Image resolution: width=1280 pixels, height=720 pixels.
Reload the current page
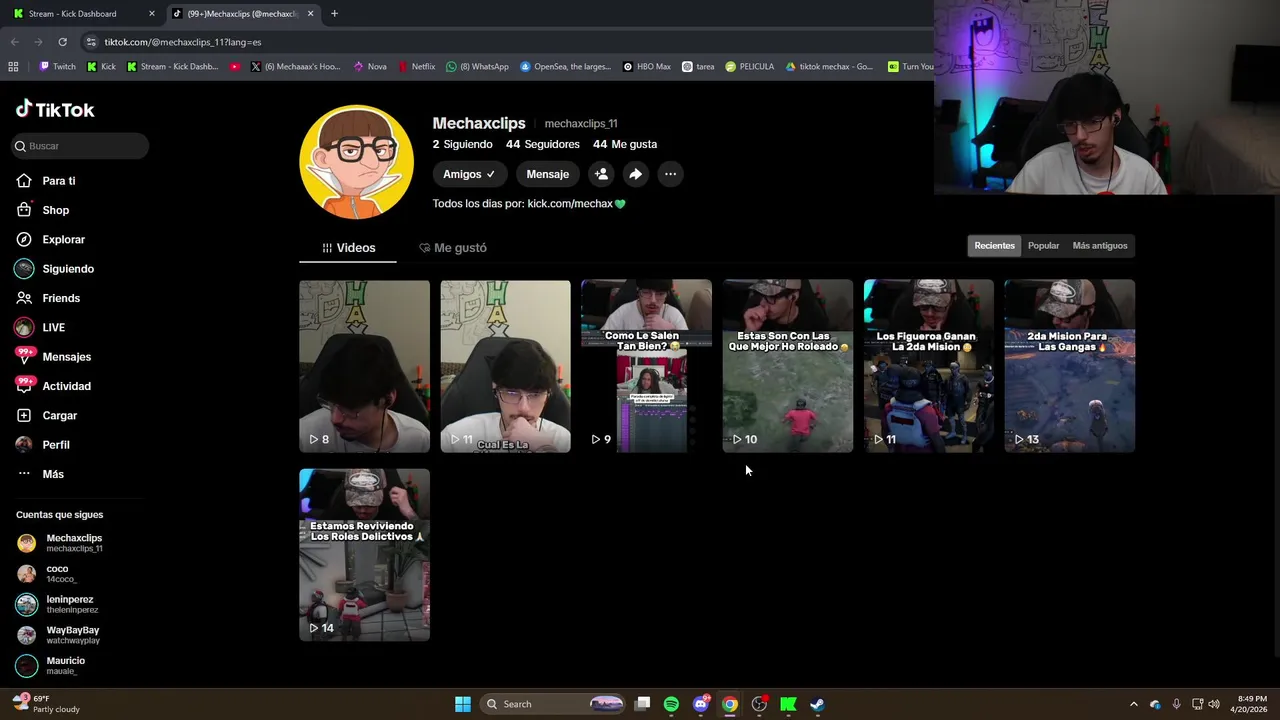(62, 42)
